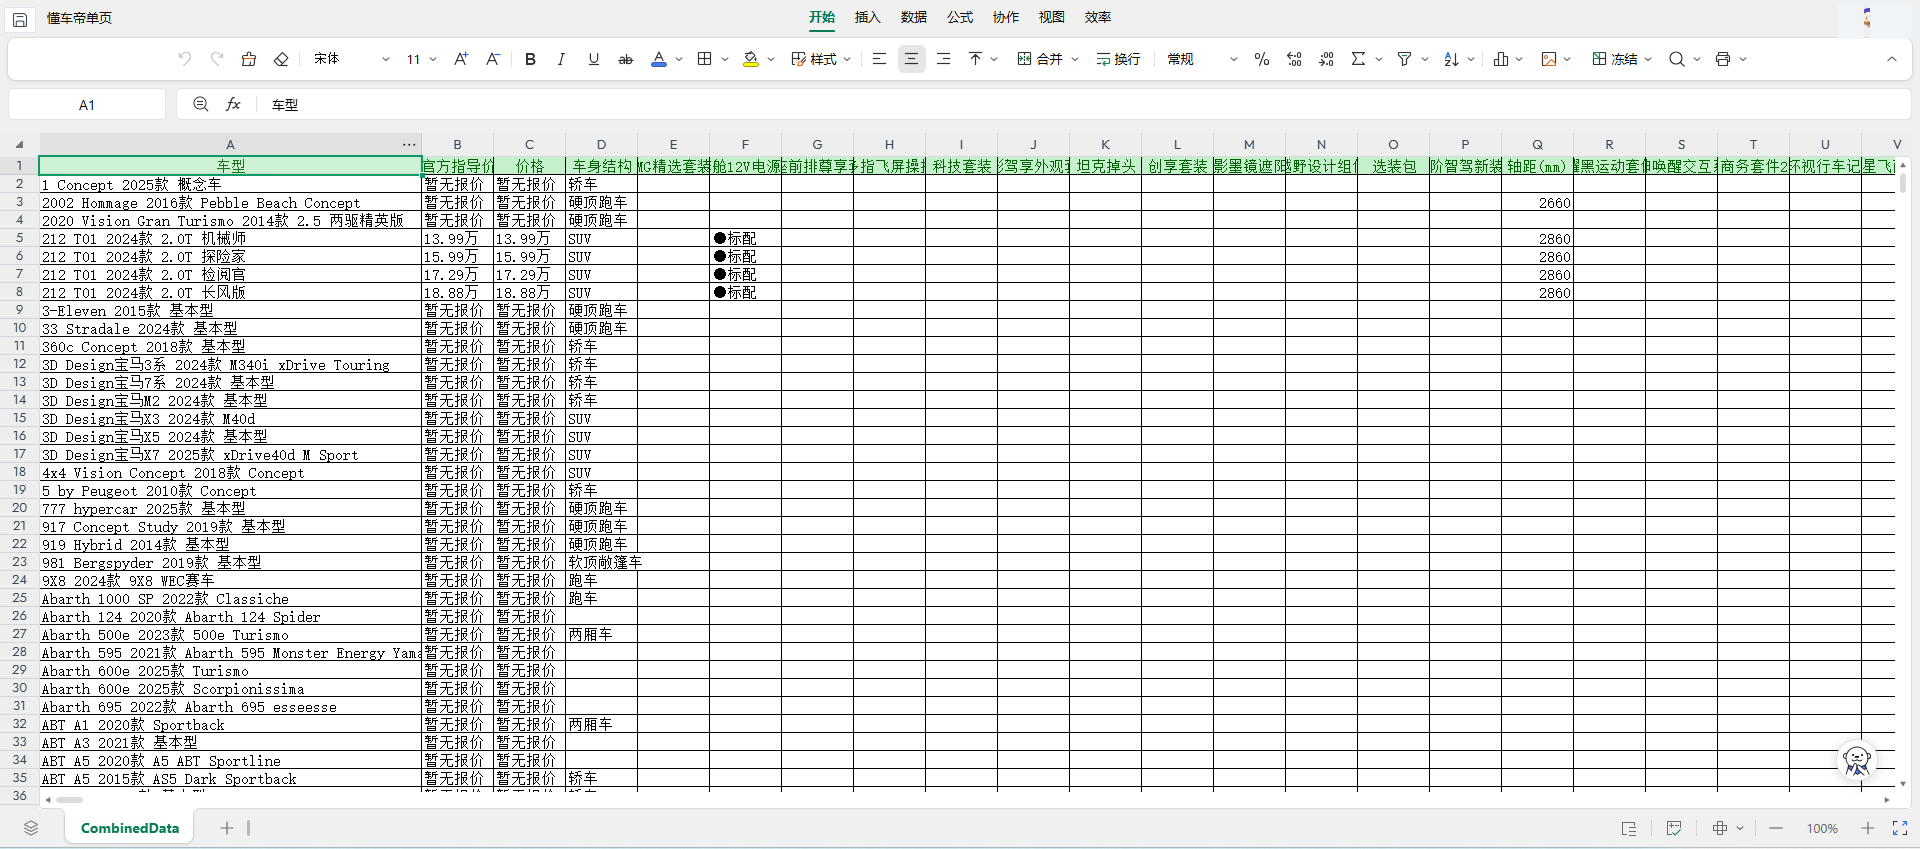Click the 100% zoom level
Viewport: 1920px width, 849px height.
pyautogui.click(x=1822, y=829)
